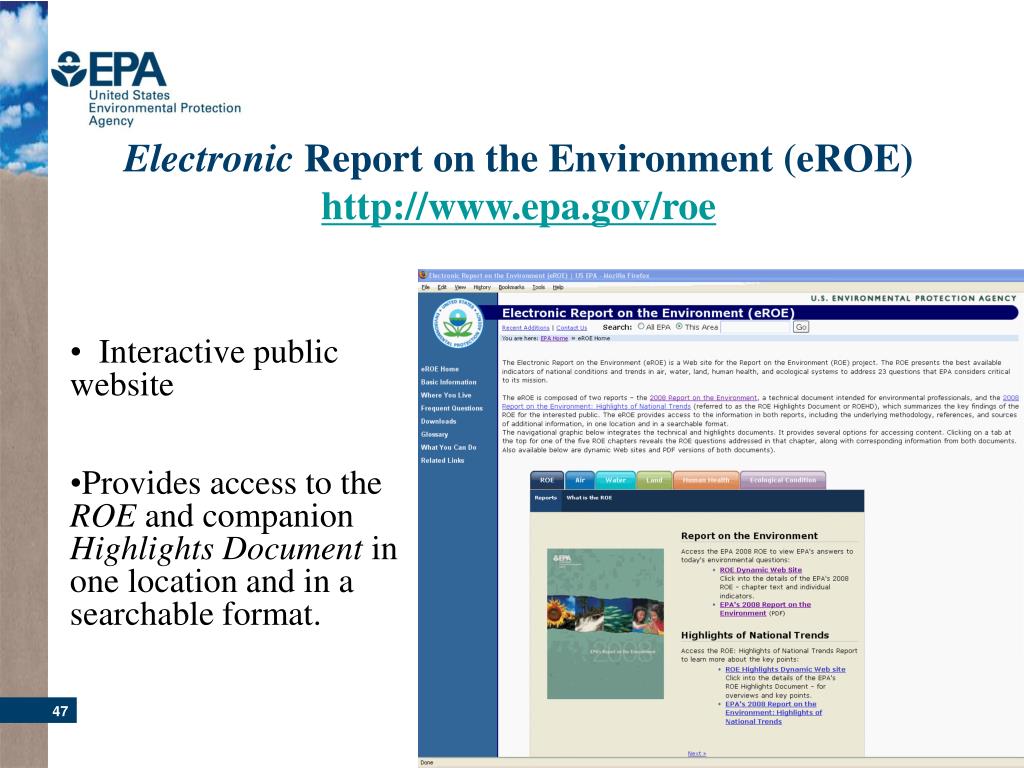The image size is (1024, 768).
Task: Select the Water chapter tab
Action: [x=615, y=480]
